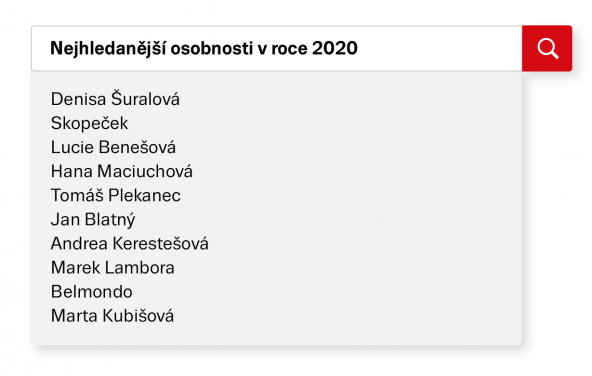The image size is (592, 376).
Task: Click the surname Plekanec in the suggestions
Action: point(145,195)
